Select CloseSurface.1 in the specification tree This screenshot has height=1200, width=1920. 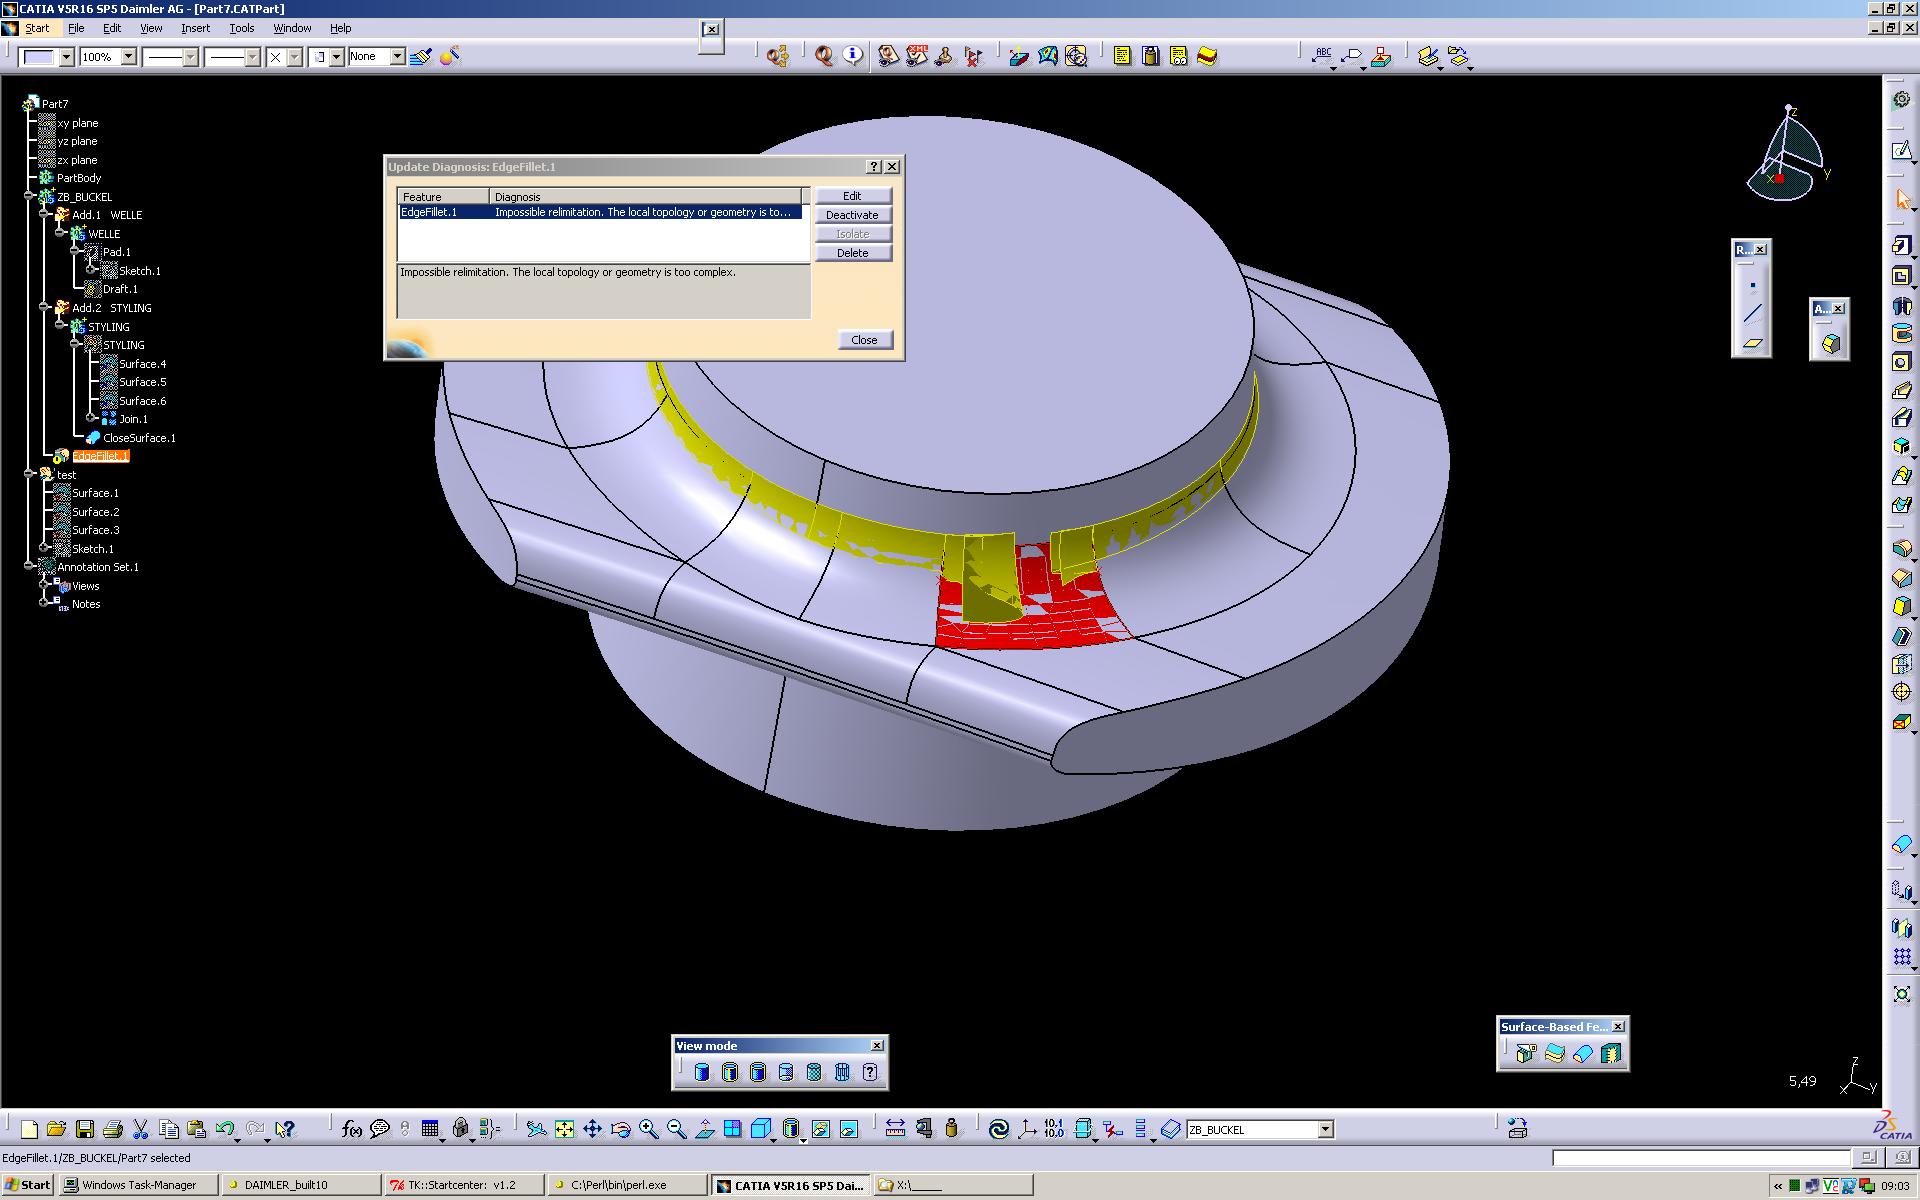pos(139,438)
